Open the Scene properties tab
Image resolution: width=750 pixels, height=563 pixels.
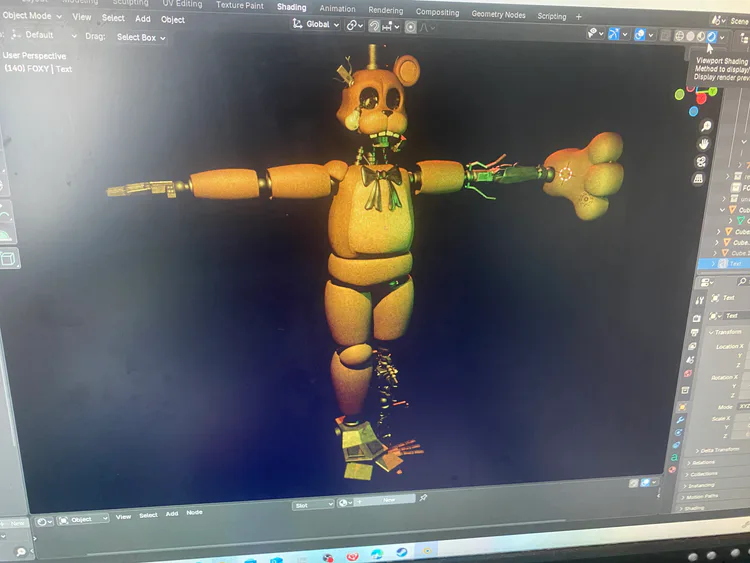click(x=690, y=359)
